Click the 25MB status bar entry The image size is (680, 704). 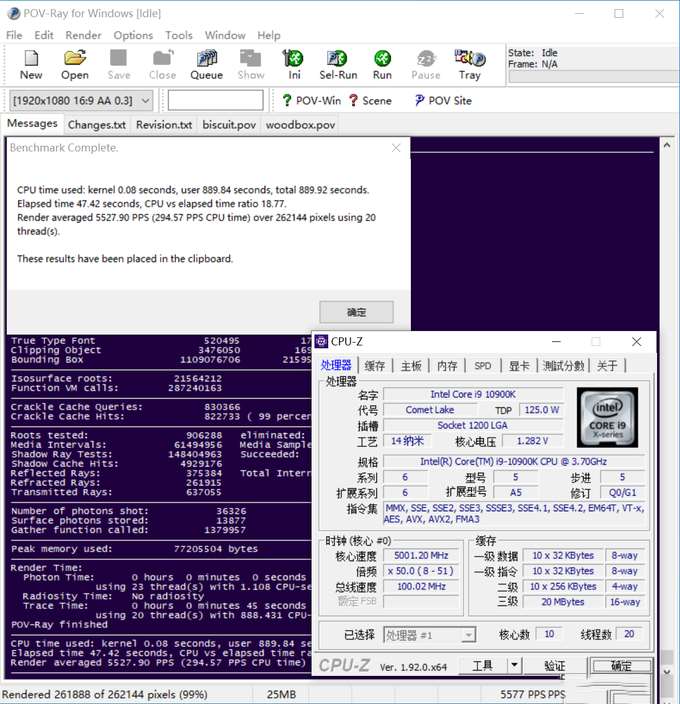(x=281, y=694)
